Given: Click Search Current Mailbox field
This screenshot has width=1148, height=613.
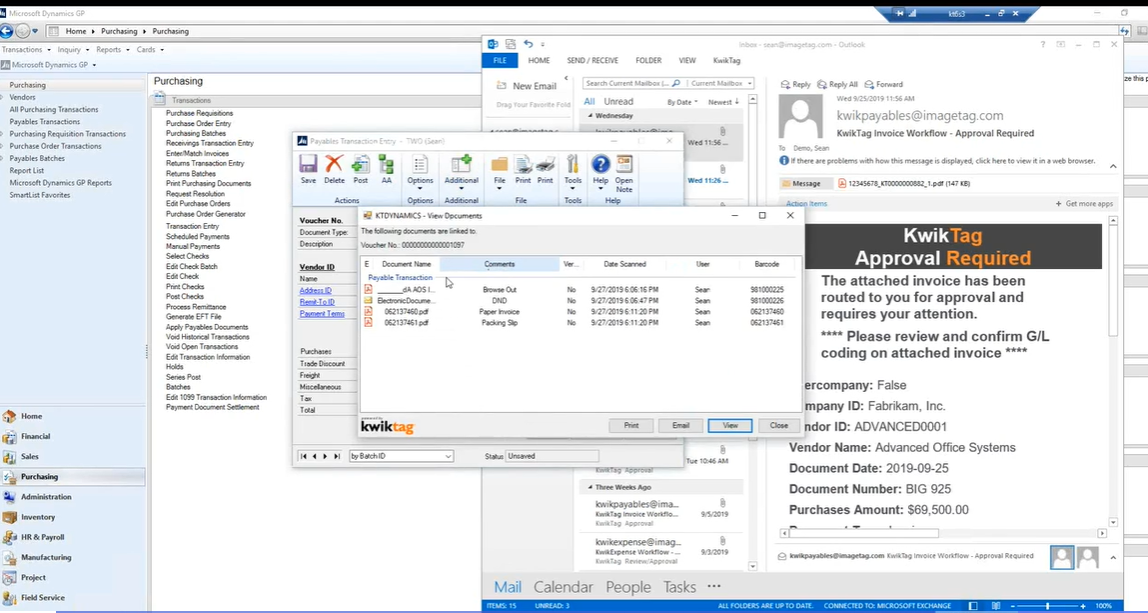Looking at the screenshot, I should [634, 83].
